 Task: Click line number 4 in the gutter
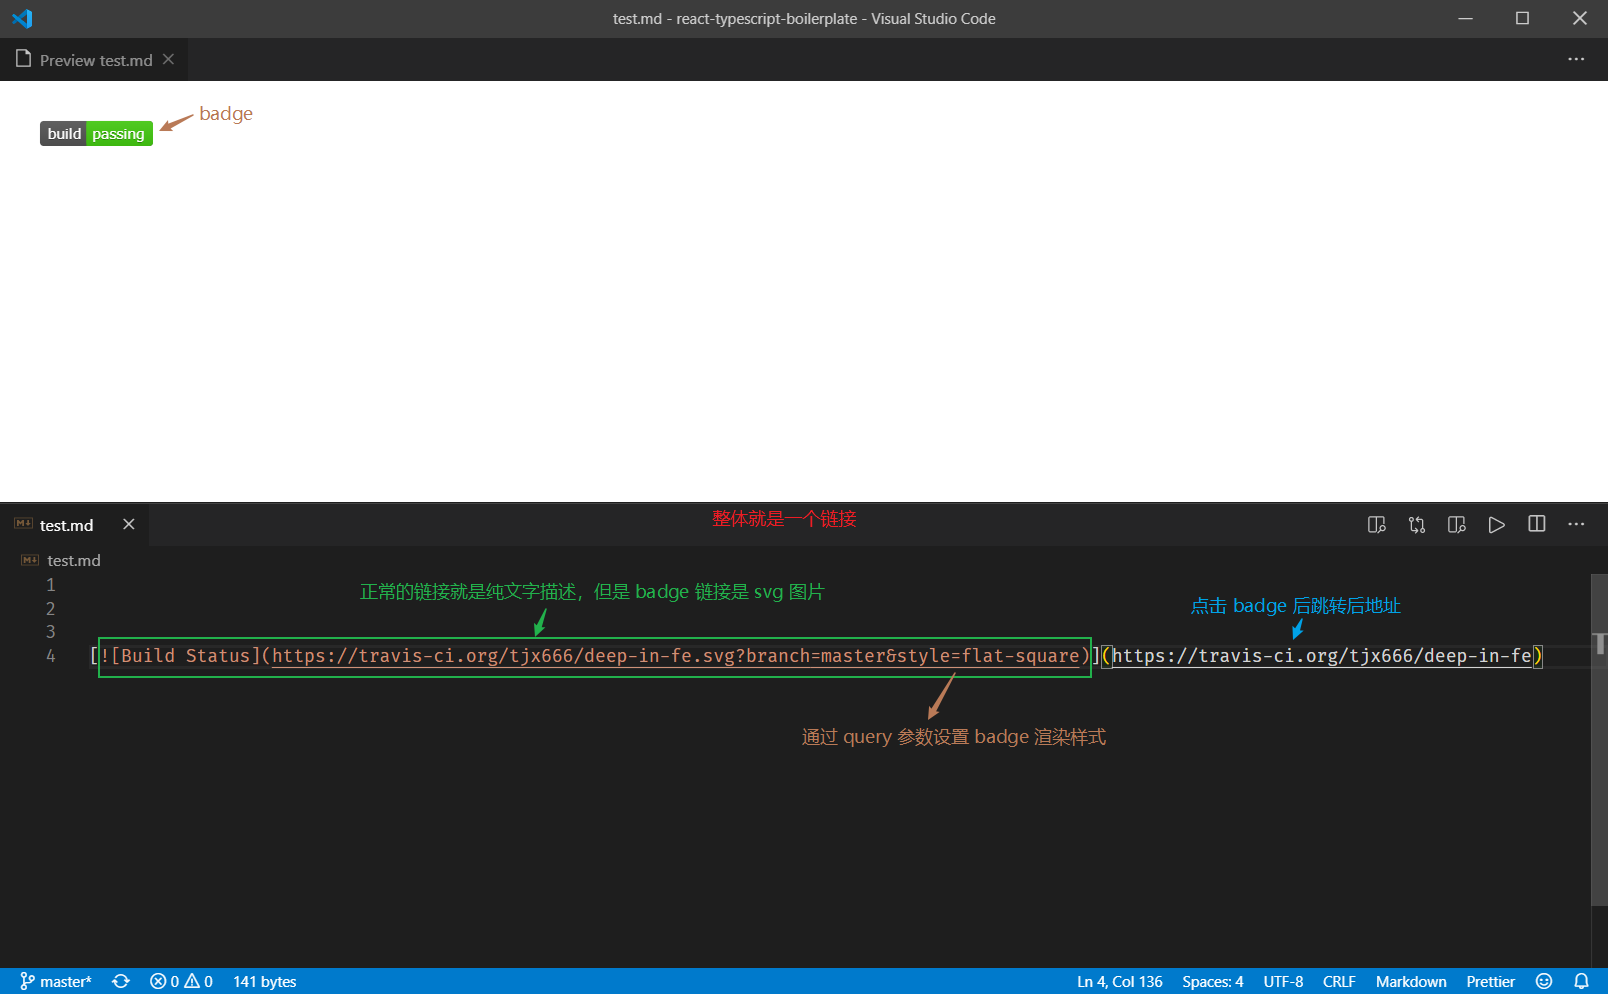click(51, 656)
